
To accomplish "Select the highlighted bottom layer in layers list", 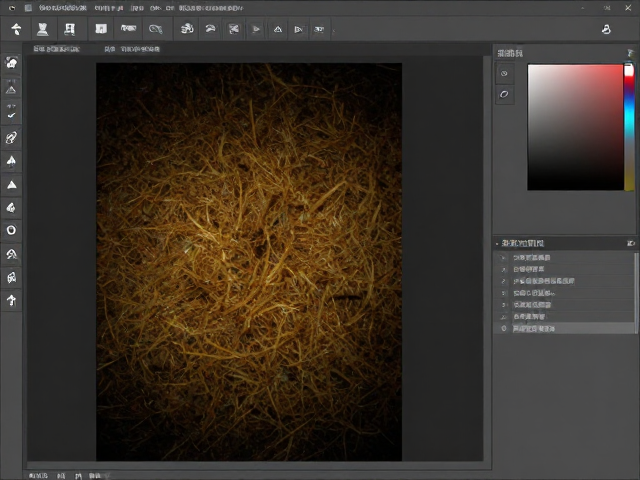I will pyautogui.click(x=565, y=328).
